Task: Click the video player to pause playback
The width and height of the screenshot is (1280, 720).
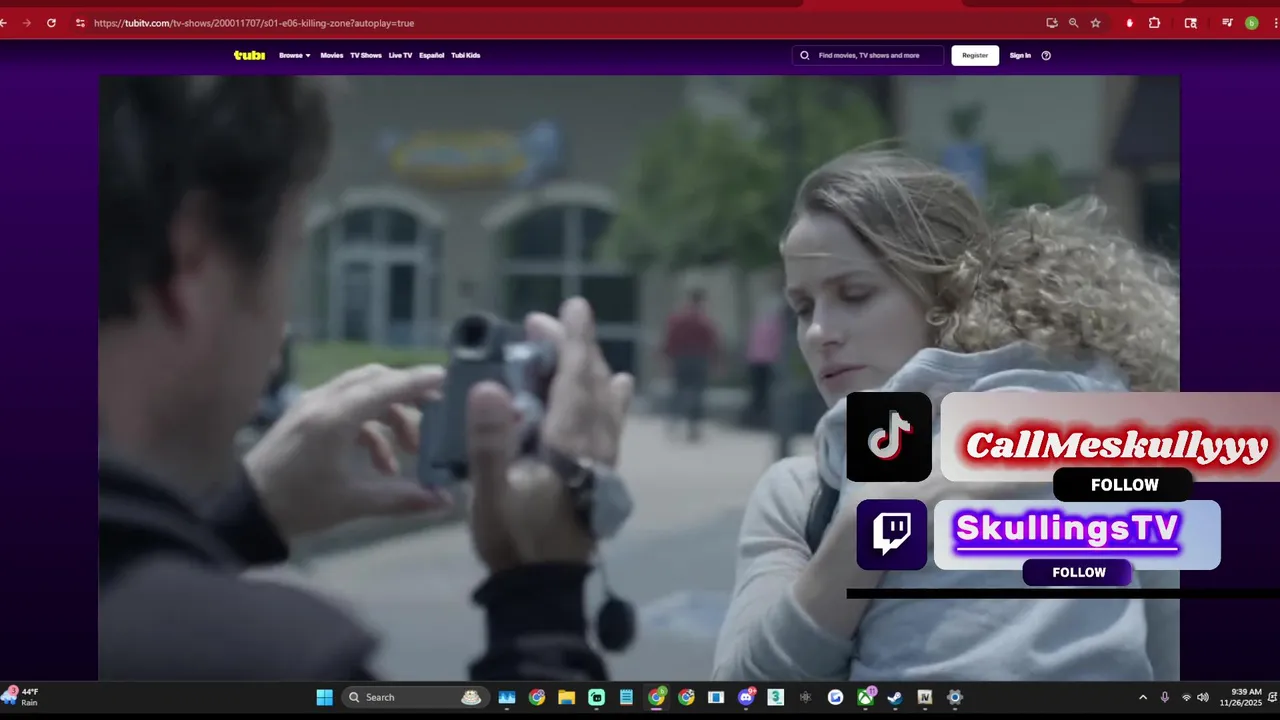Action: [x=639, y=378]
